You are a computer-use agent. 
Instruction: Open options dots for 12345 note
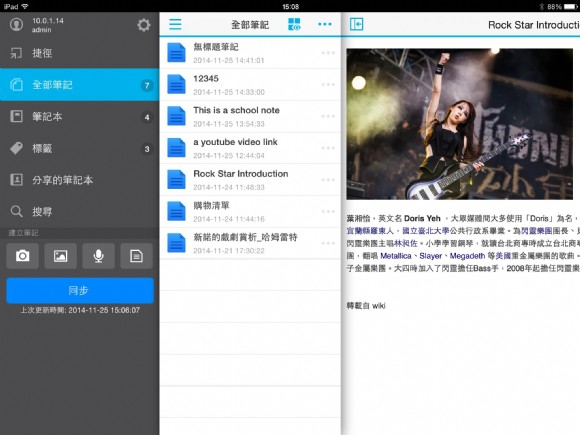tap(328, 85)
